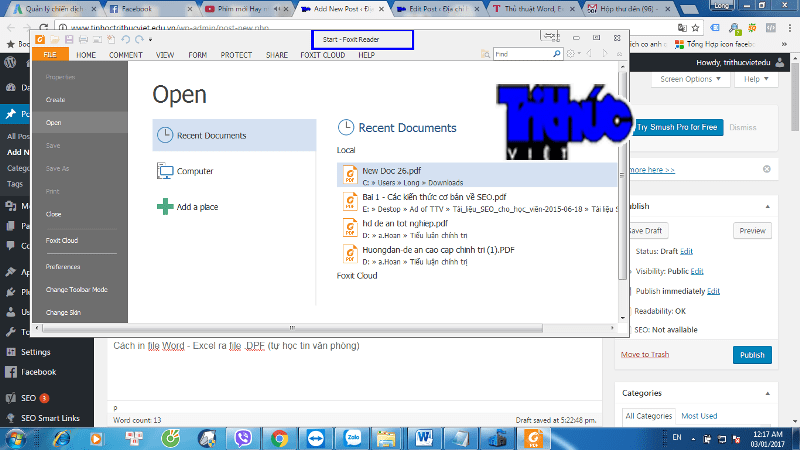Open the PROTECT ribbon tab

[236, 55]
